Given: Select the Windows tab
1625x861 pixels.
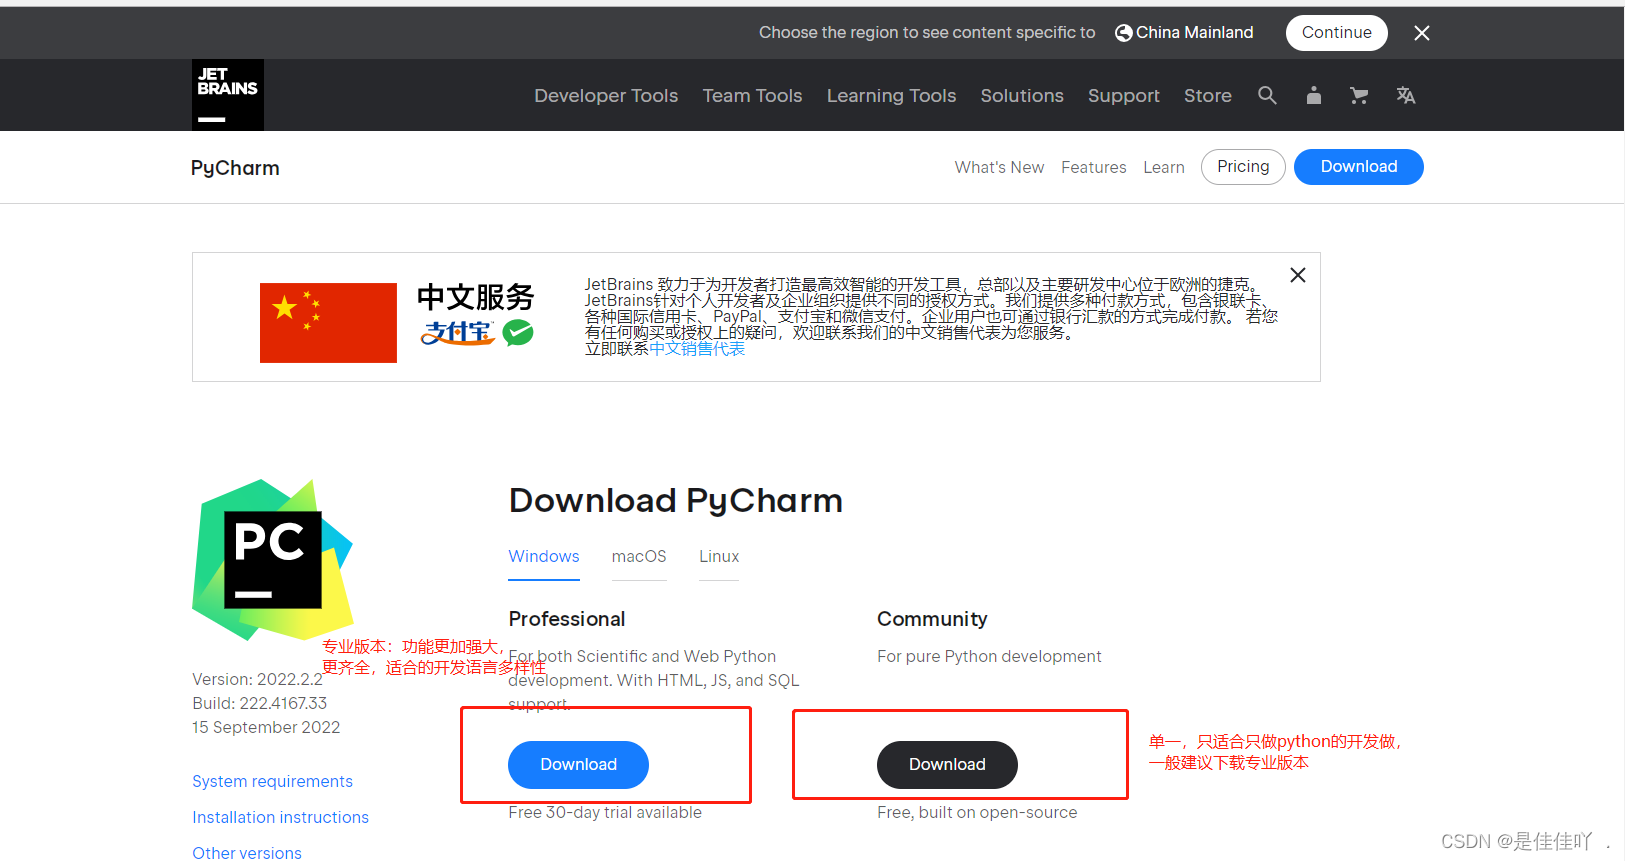Looking at the screenshot, I should pos(544,557).
